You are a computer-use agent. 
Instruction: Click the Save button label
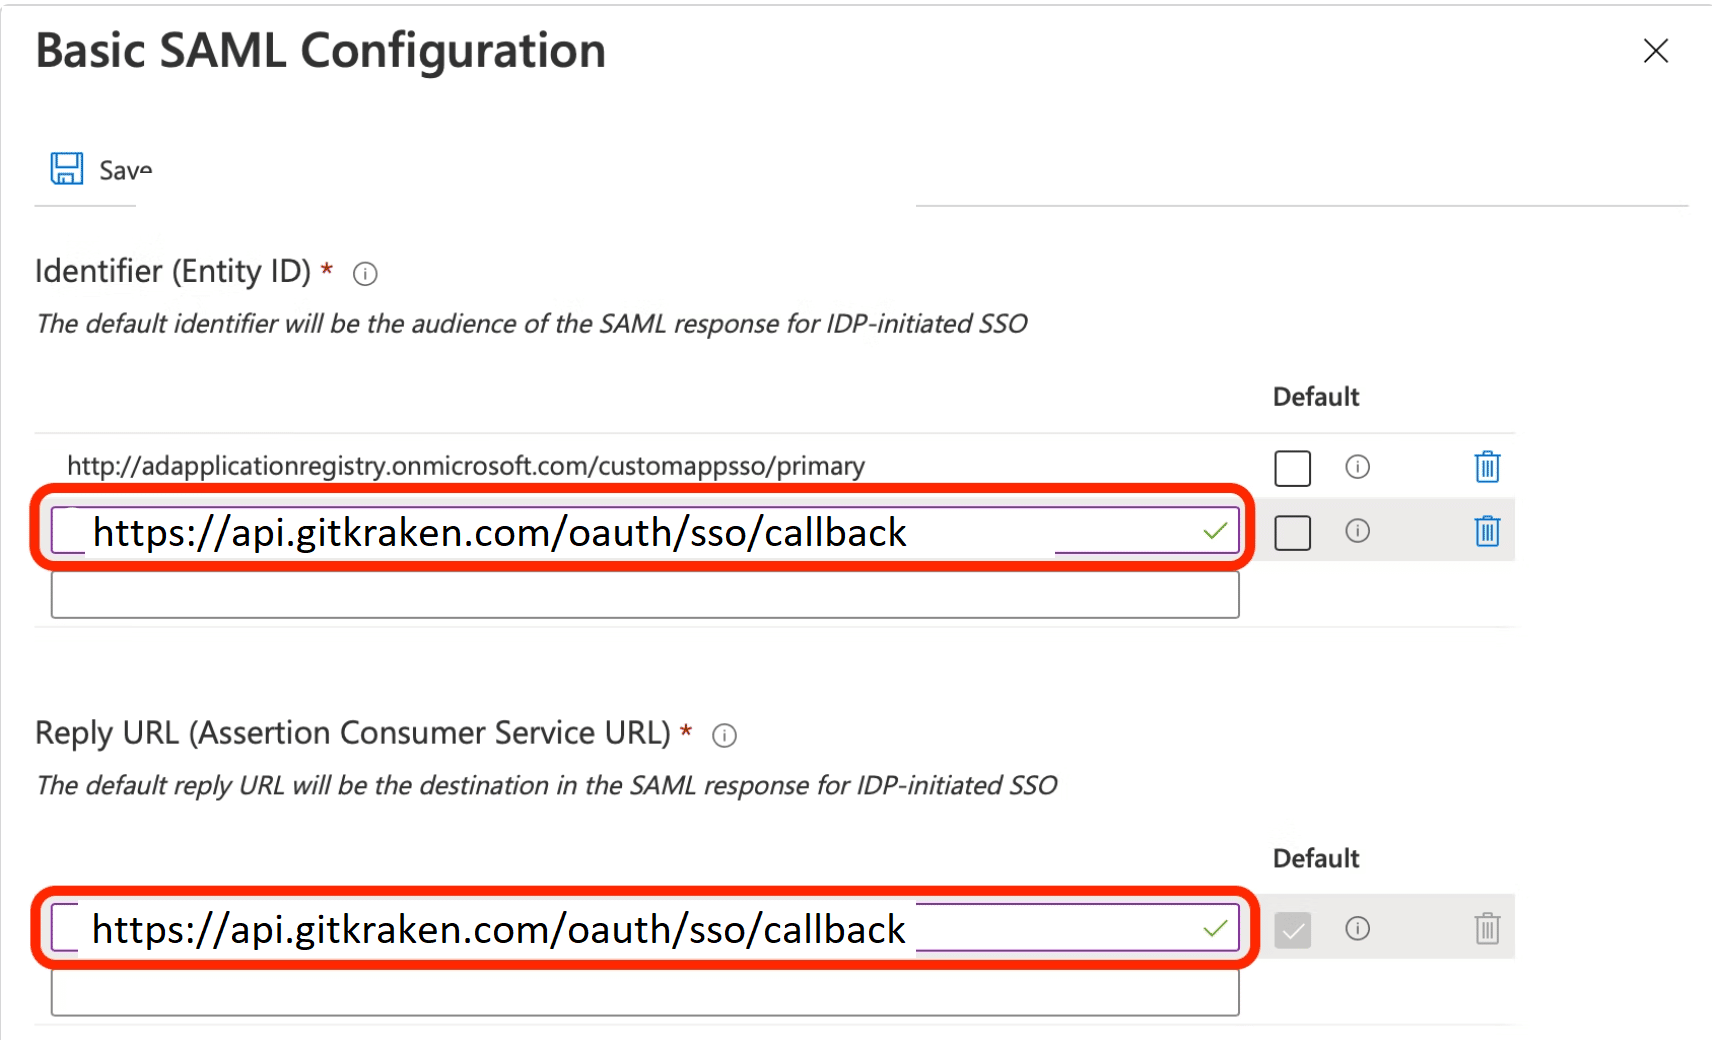tap(126, 171)
